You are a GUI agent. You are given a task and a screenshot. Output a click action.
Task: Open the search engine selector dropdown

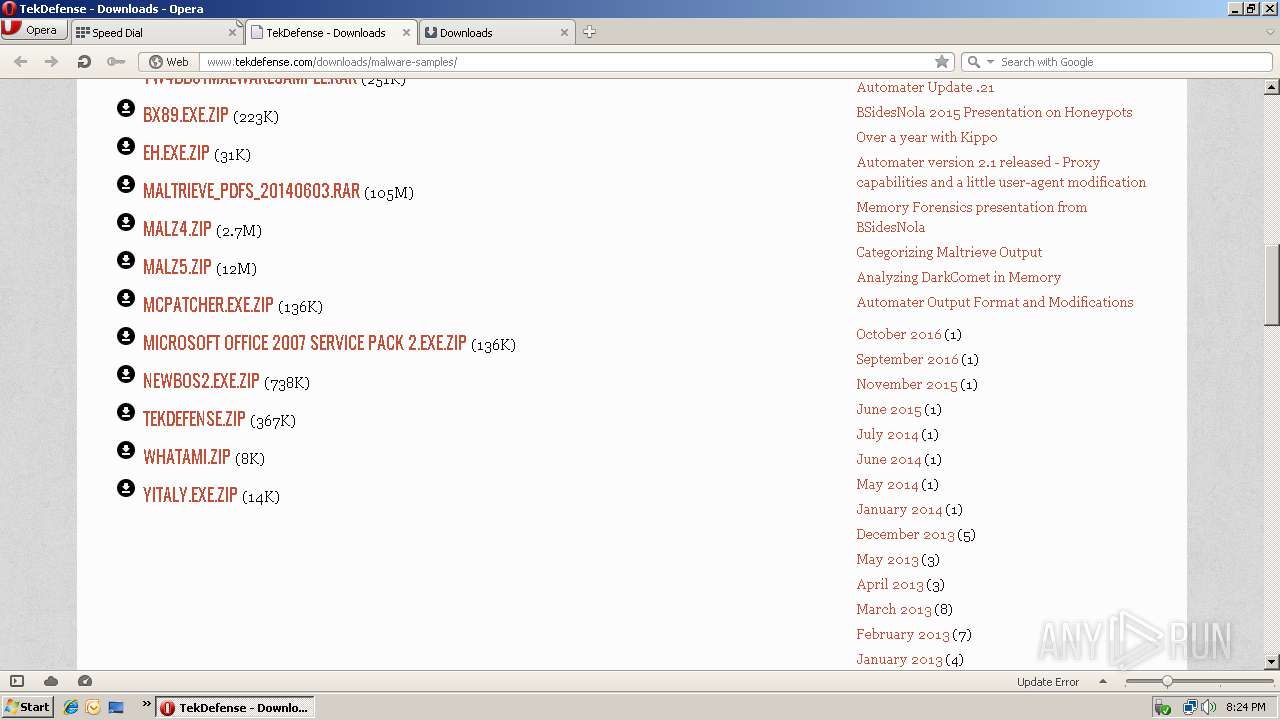pyautogui.click(x=979, y=61)
